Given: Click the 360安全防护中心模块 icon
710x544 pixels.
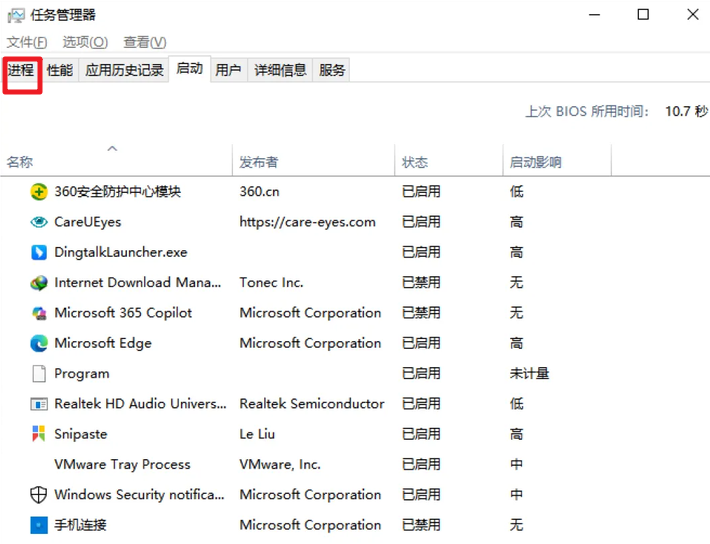Looking at the screenshot, I should pos(39,192).
